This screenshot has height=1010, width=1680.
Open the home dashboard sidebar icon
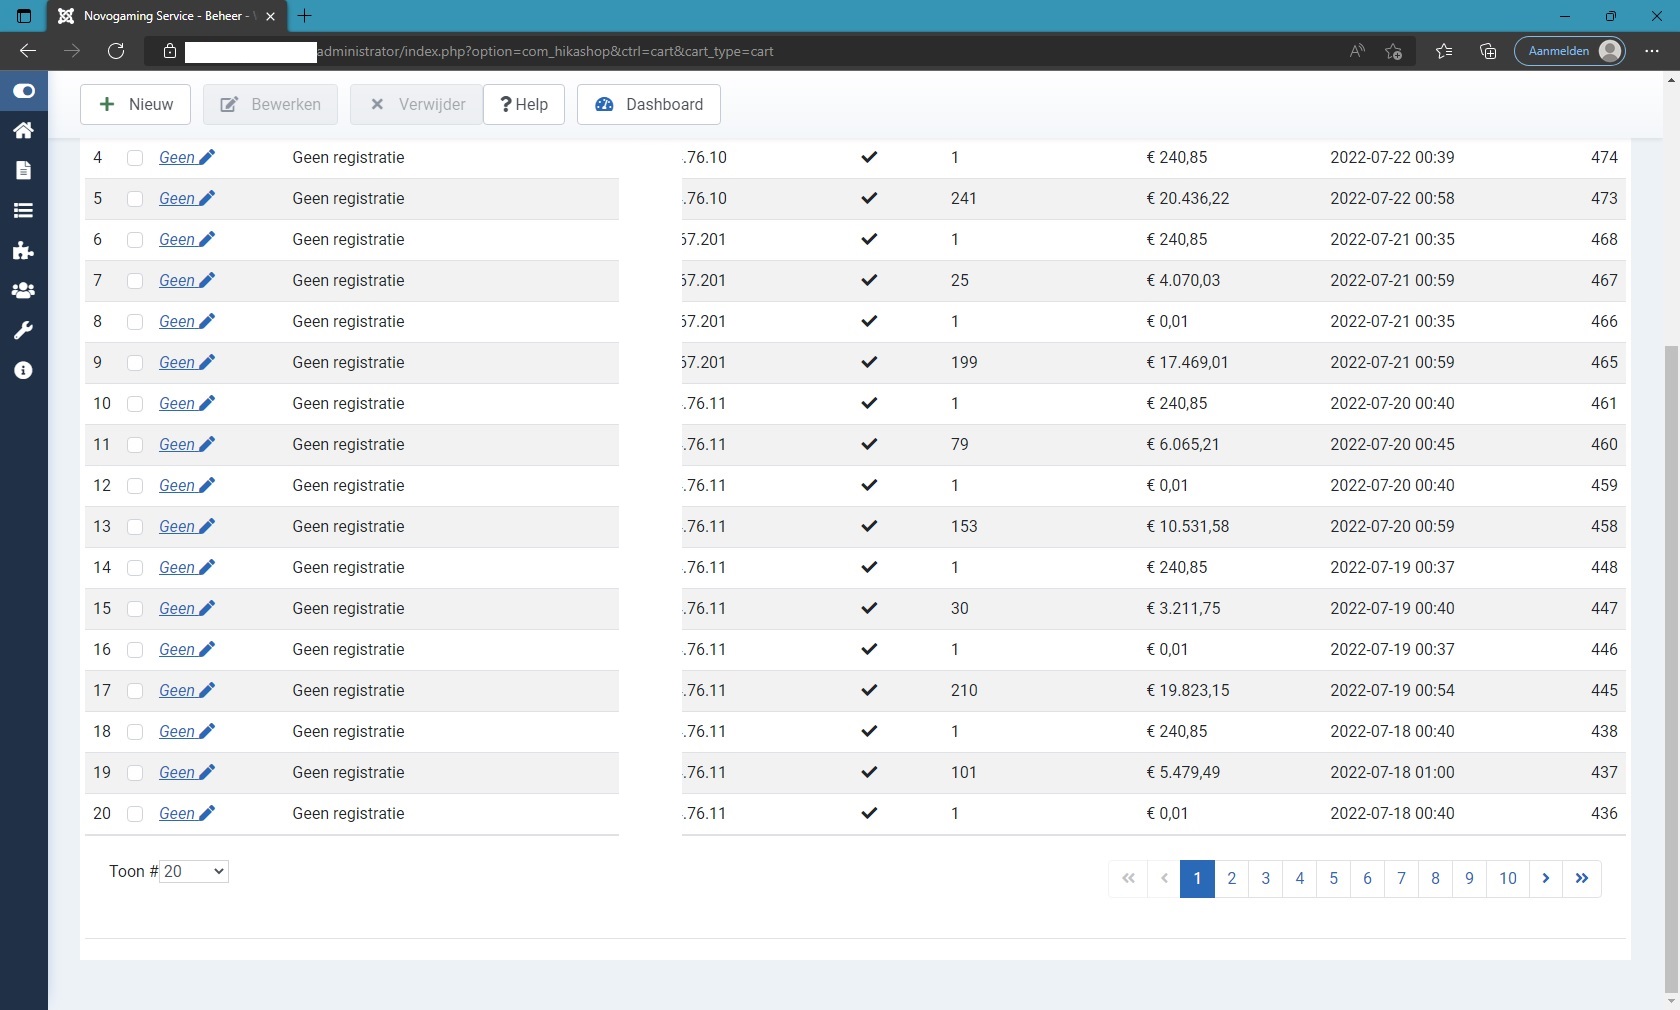pyautogui.click(x=23, y=130)
